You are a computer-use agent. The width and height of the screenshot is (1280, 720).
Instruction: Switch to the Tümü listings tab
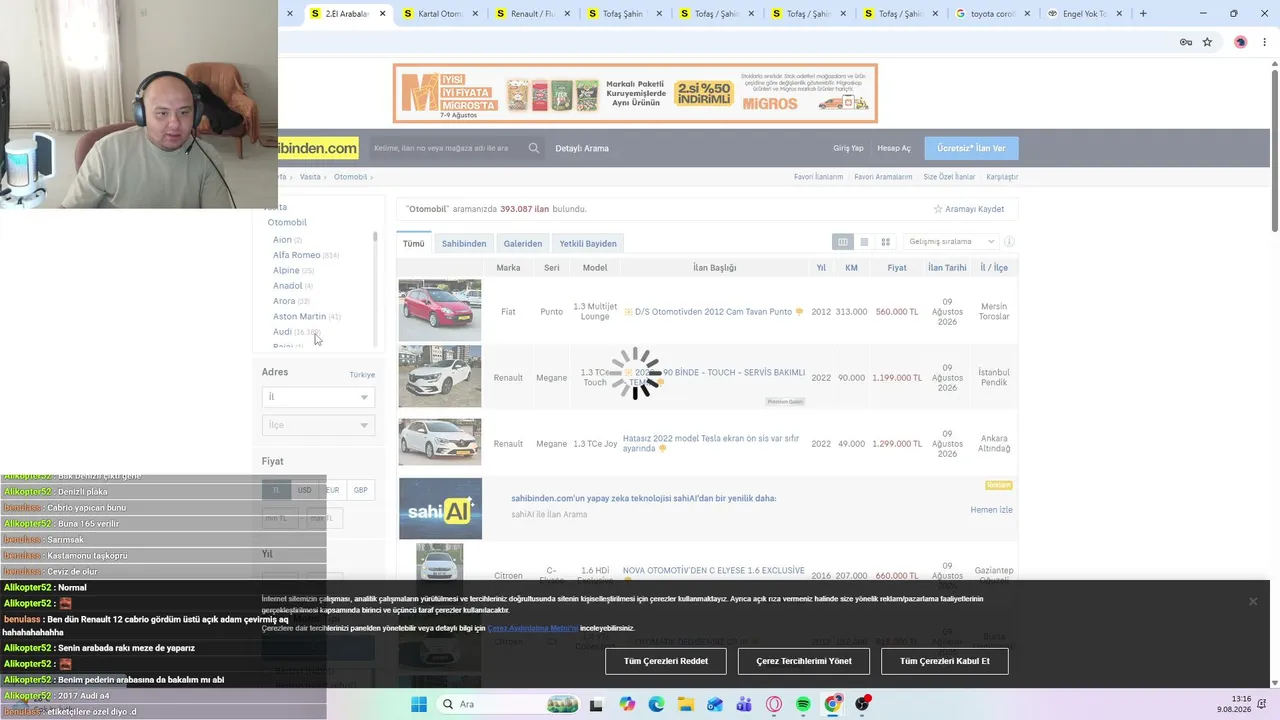click(414, 243)
